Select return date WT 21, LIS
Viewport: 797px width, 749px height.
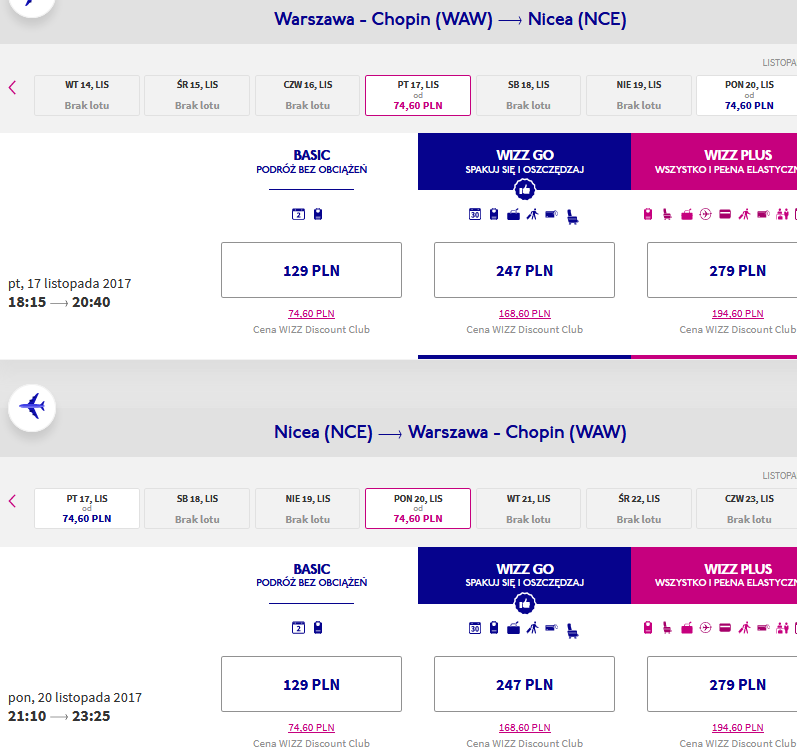tap(528, 509)
